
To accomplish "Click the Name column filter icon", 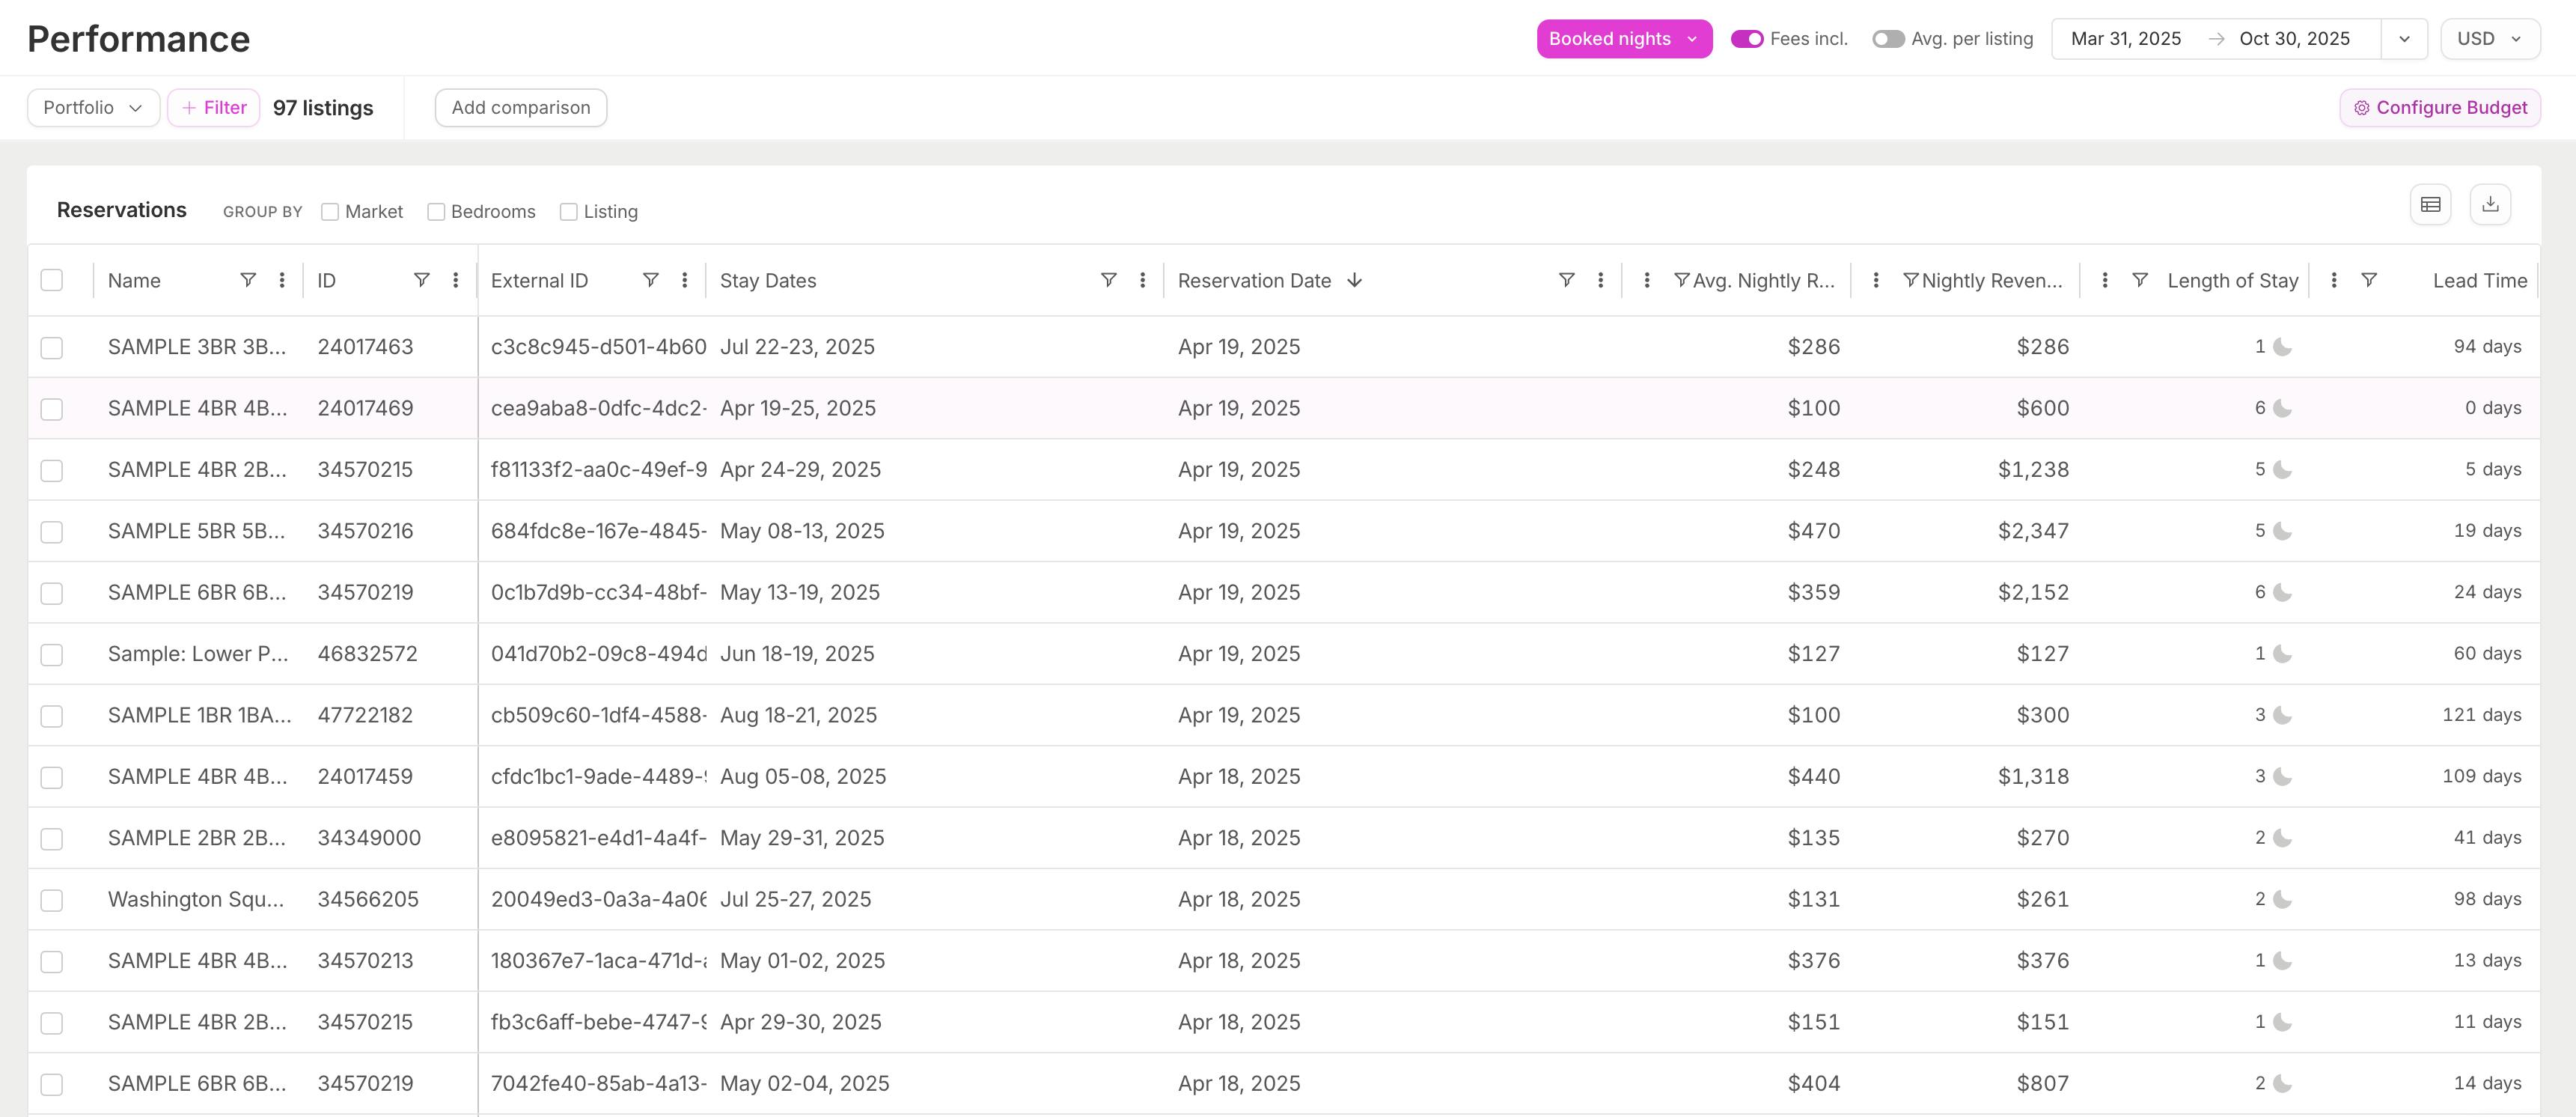I will tap(248, 280).
